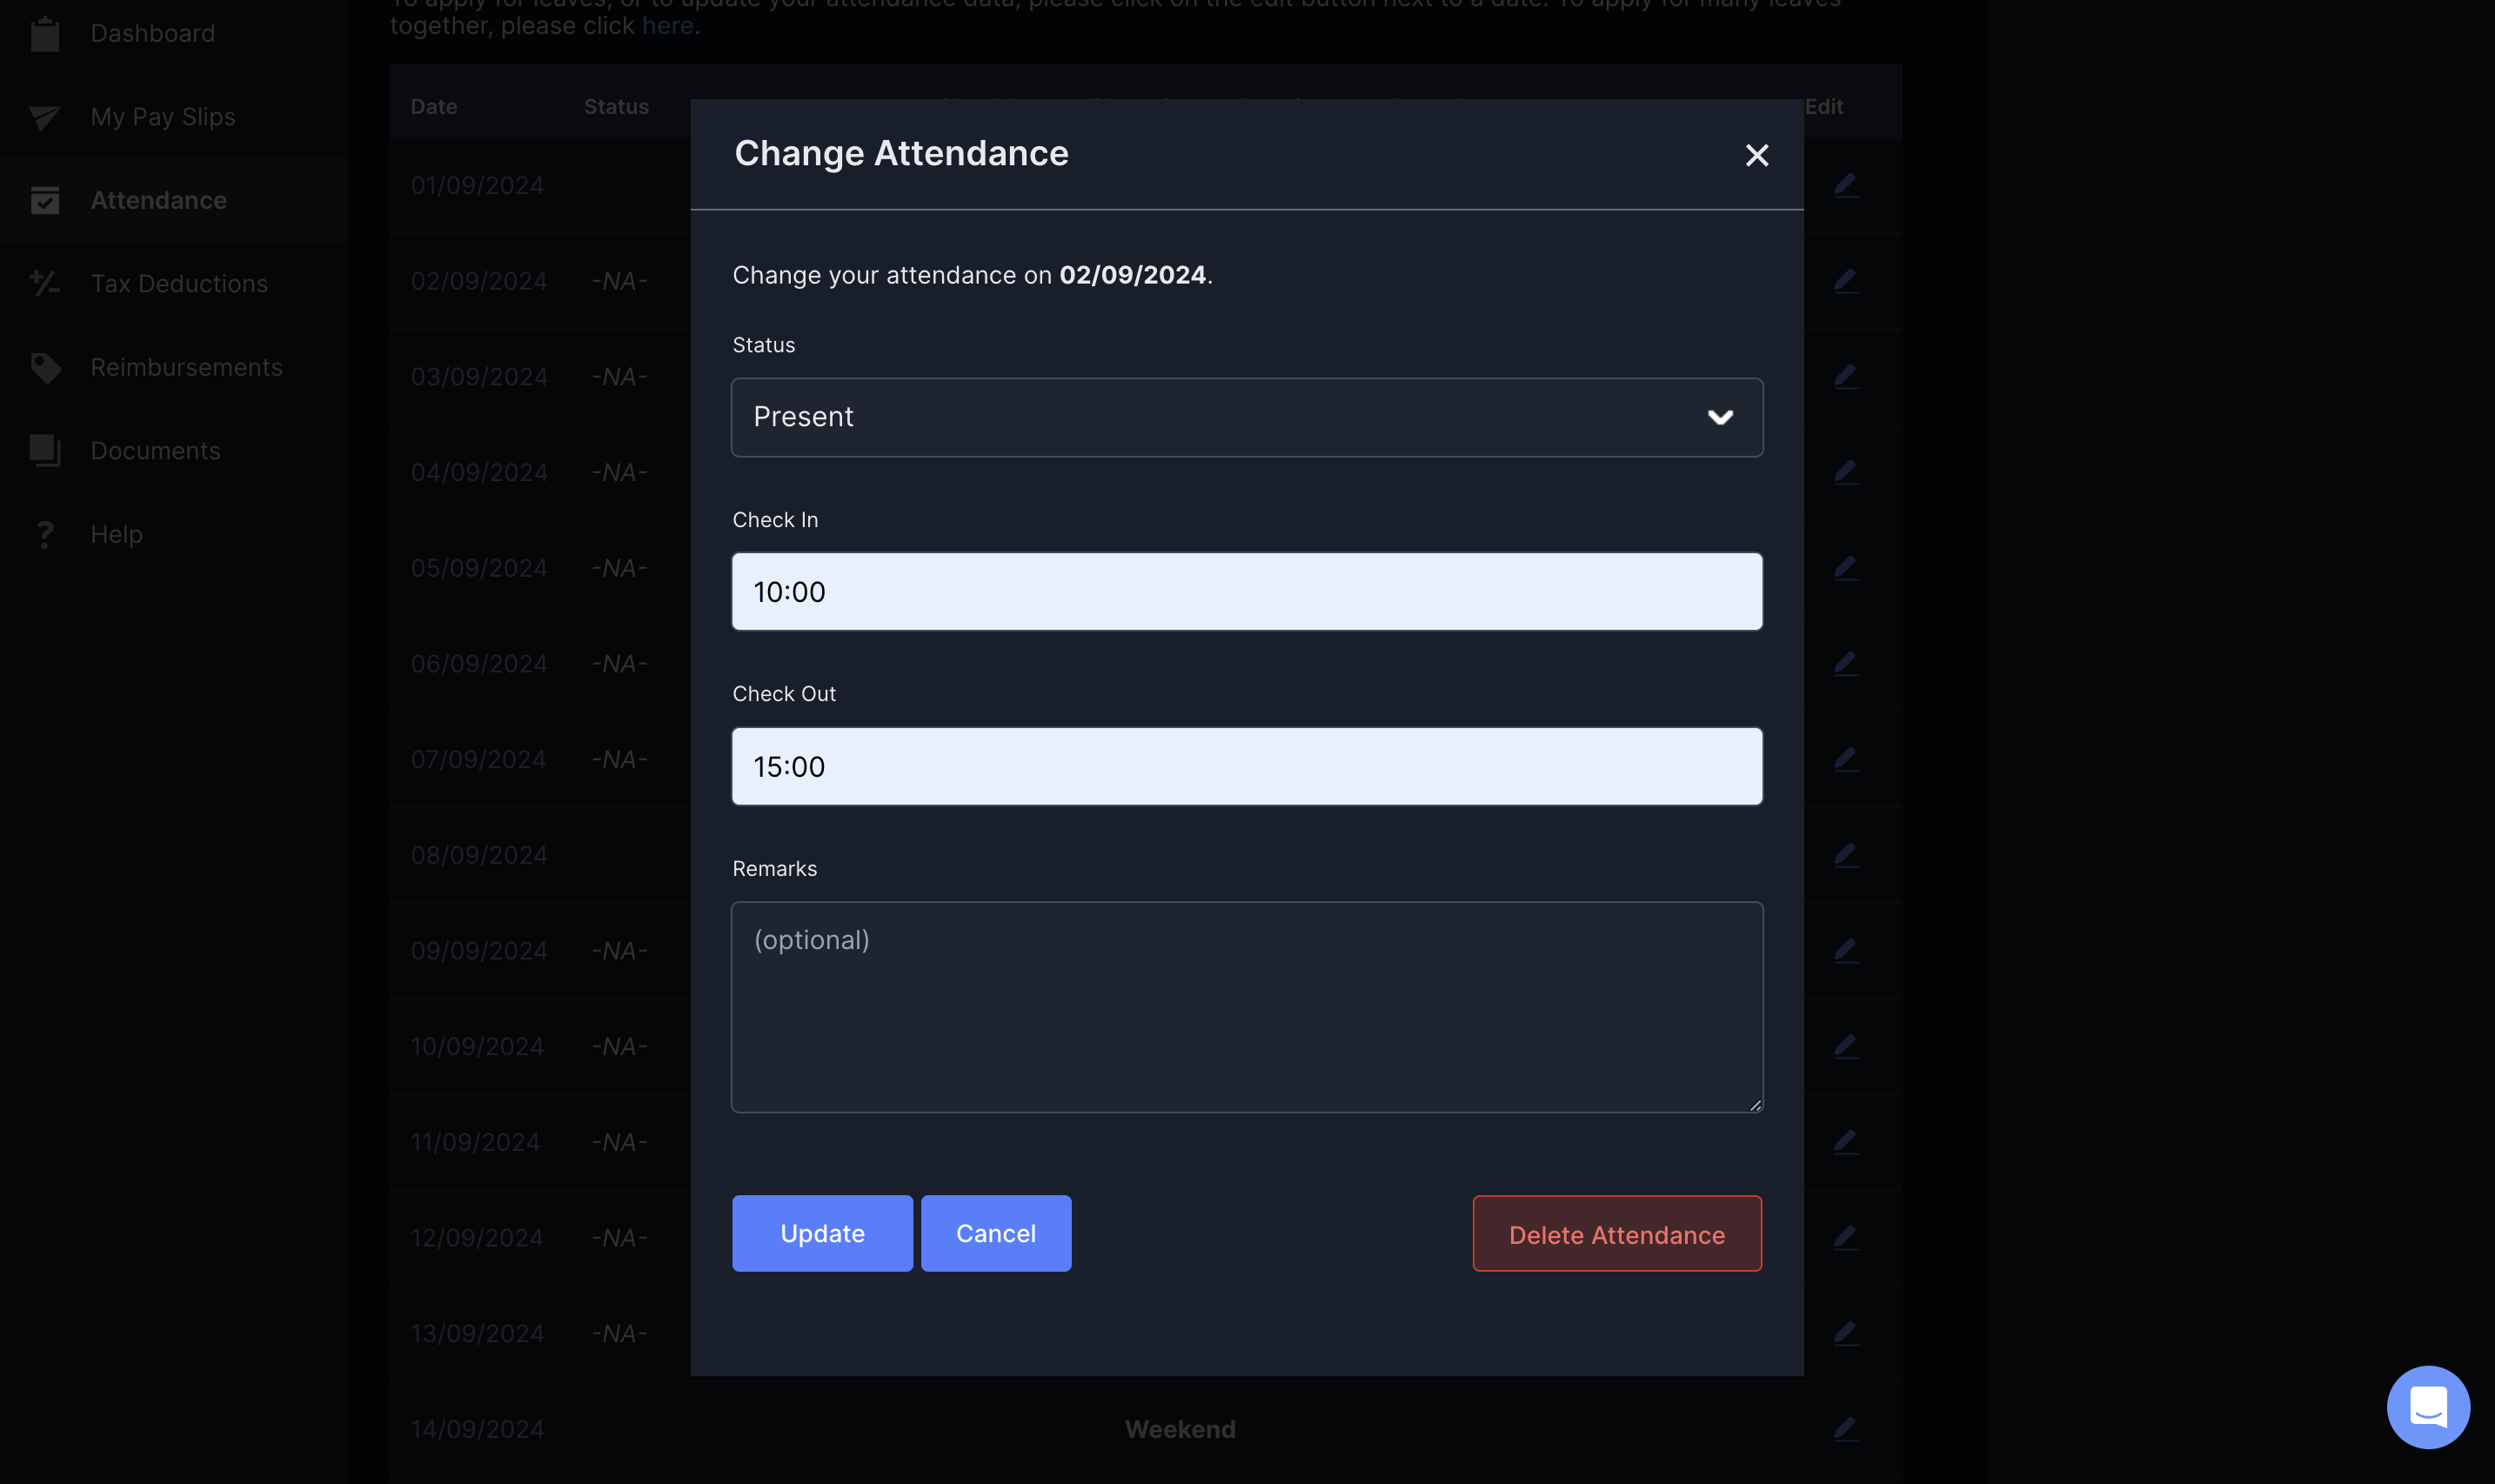Click the My Pay Slips icon

coord(48,117)
